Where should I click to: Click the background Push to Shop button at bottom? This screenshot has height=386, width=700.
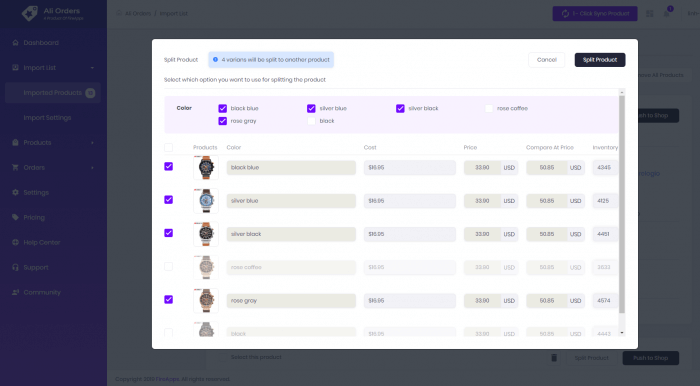tap(650, 358)
